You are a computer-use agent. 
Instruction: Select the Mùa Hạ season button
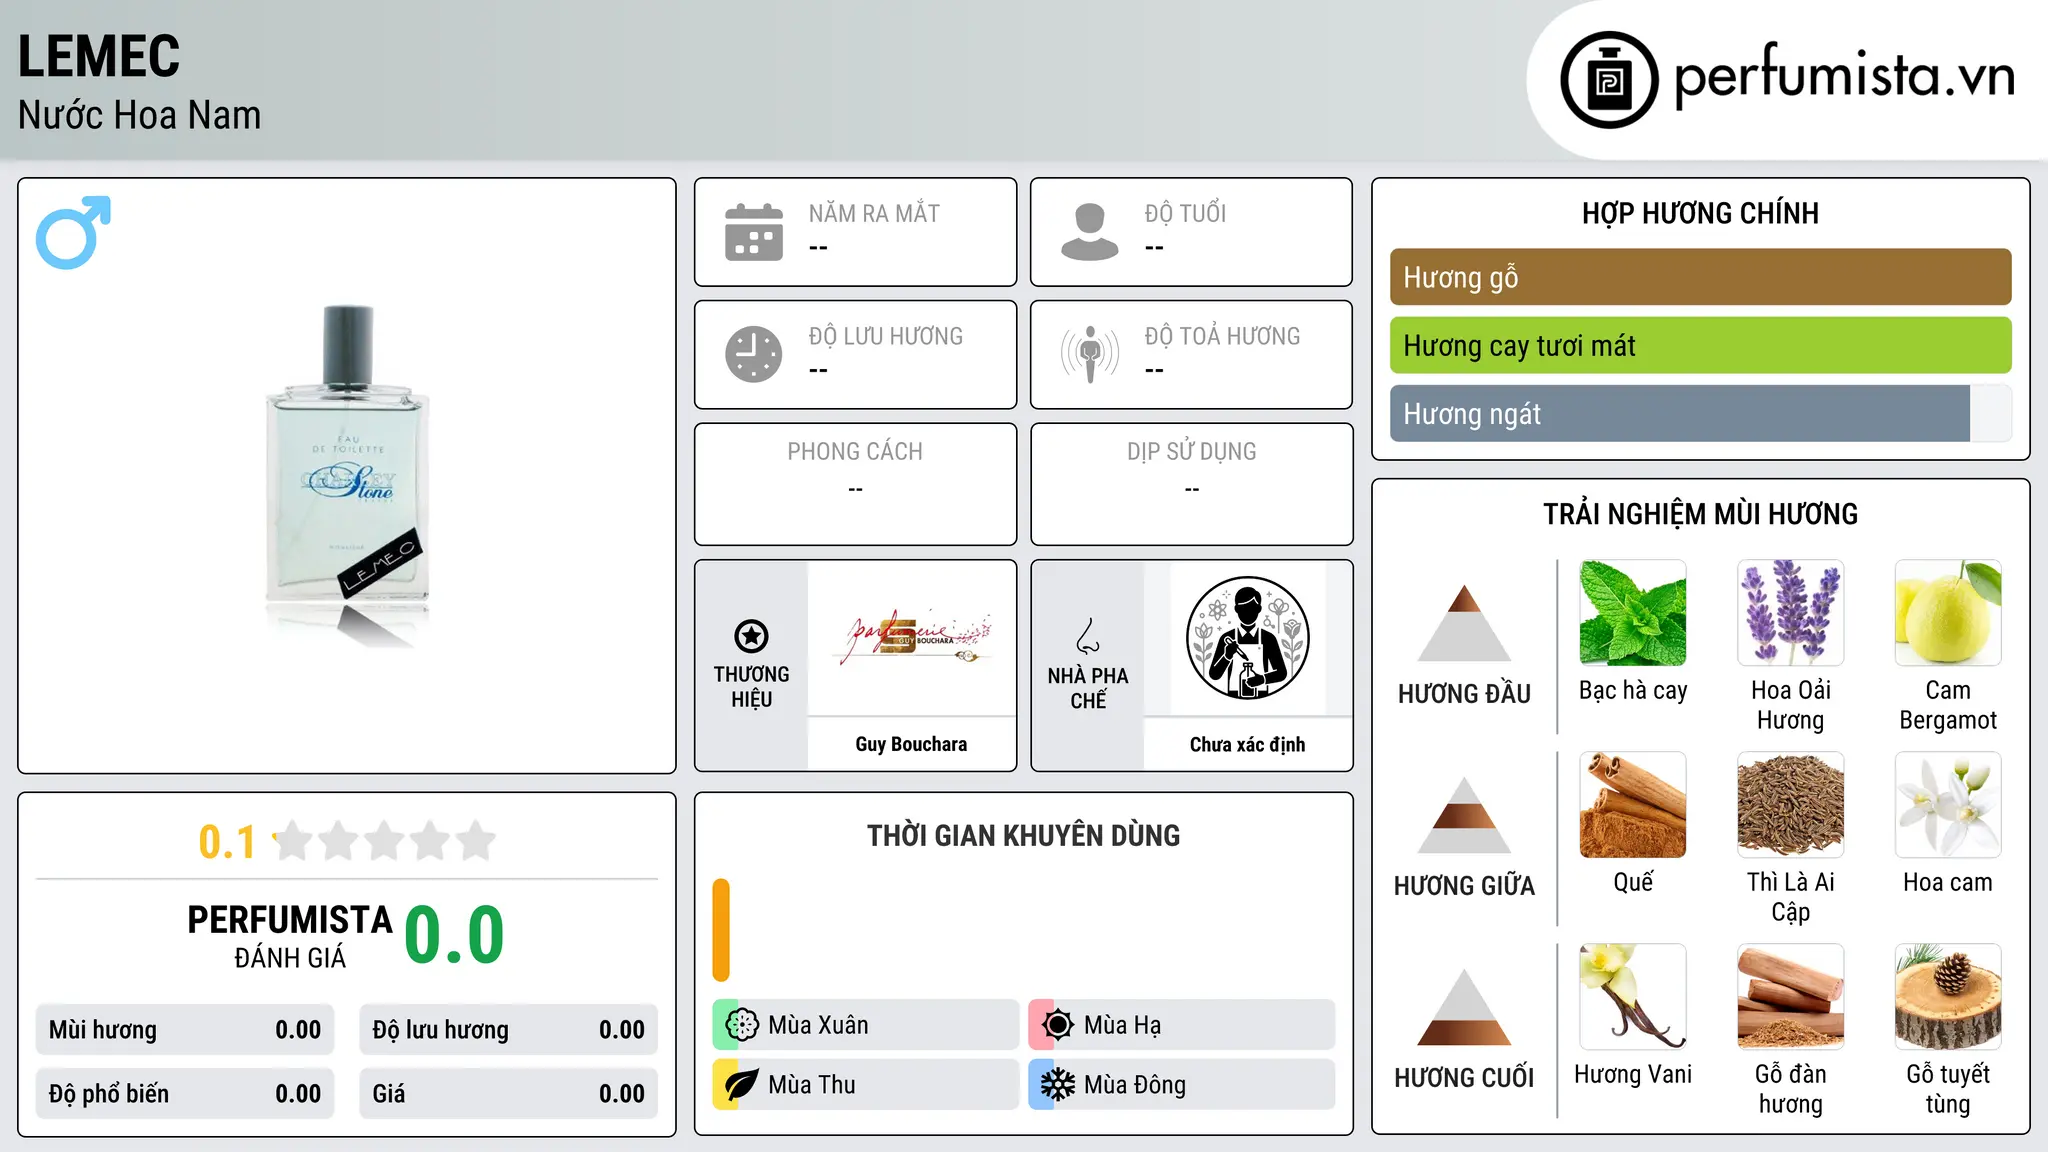click(1181, 1025)
